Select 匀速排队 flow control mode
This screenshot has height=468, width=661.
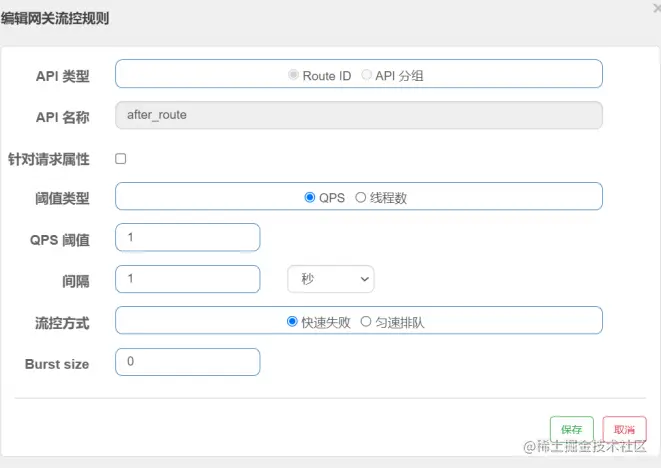366,322
